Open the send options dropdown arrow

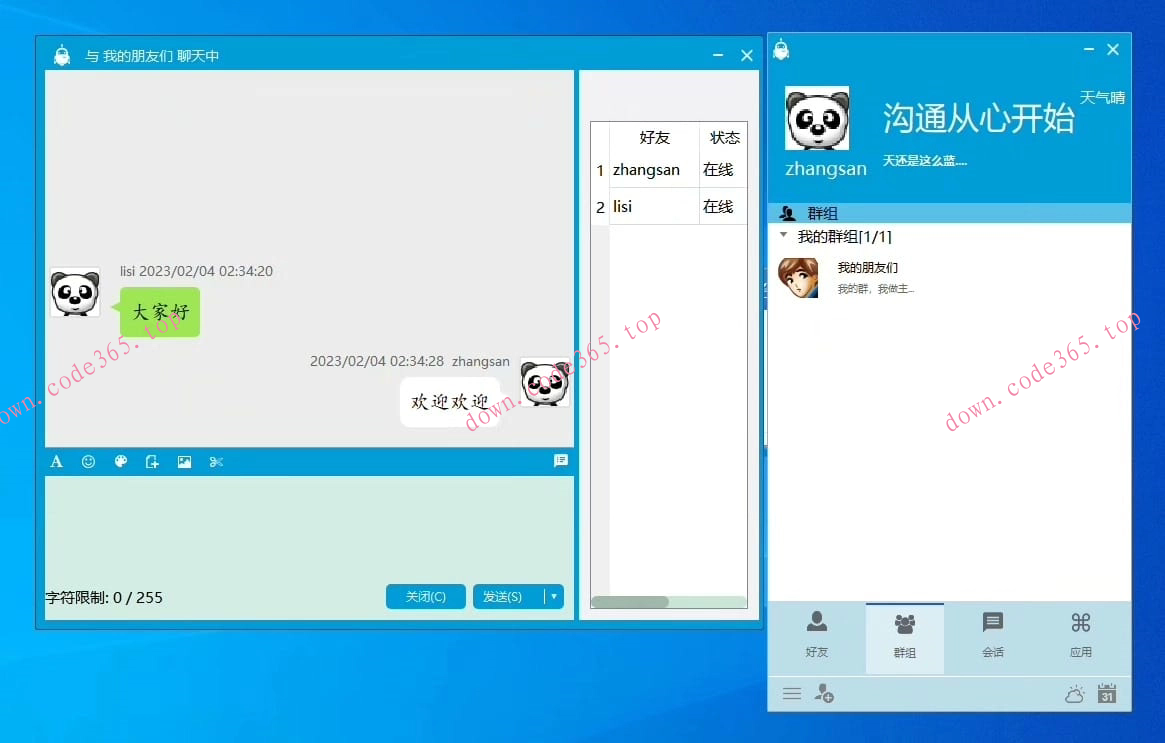tap(553, 596)
